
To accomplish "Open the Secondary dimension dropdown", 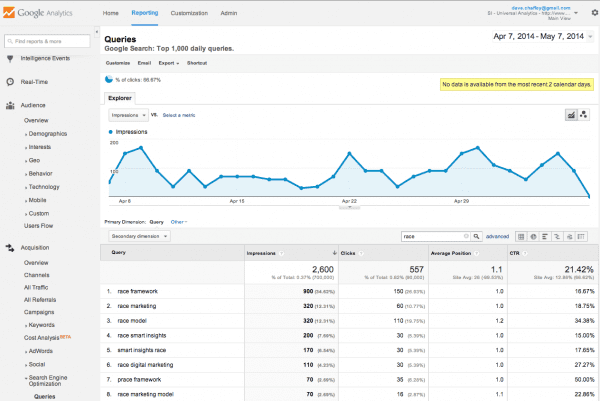I will tap(139, 236).
